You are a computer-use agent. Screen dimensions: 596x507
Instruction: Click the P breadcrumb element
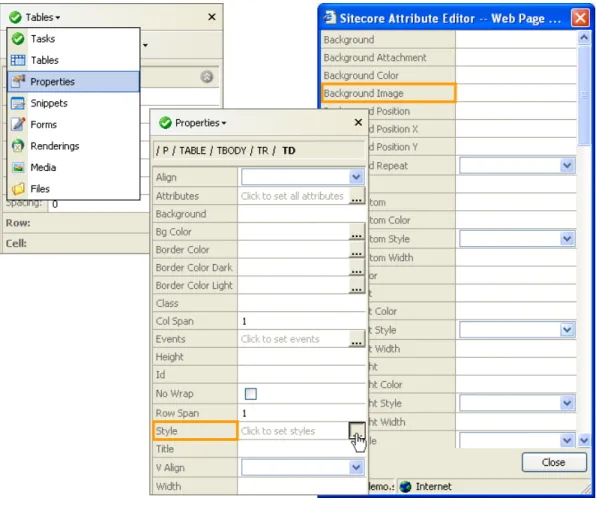point(166,151)
